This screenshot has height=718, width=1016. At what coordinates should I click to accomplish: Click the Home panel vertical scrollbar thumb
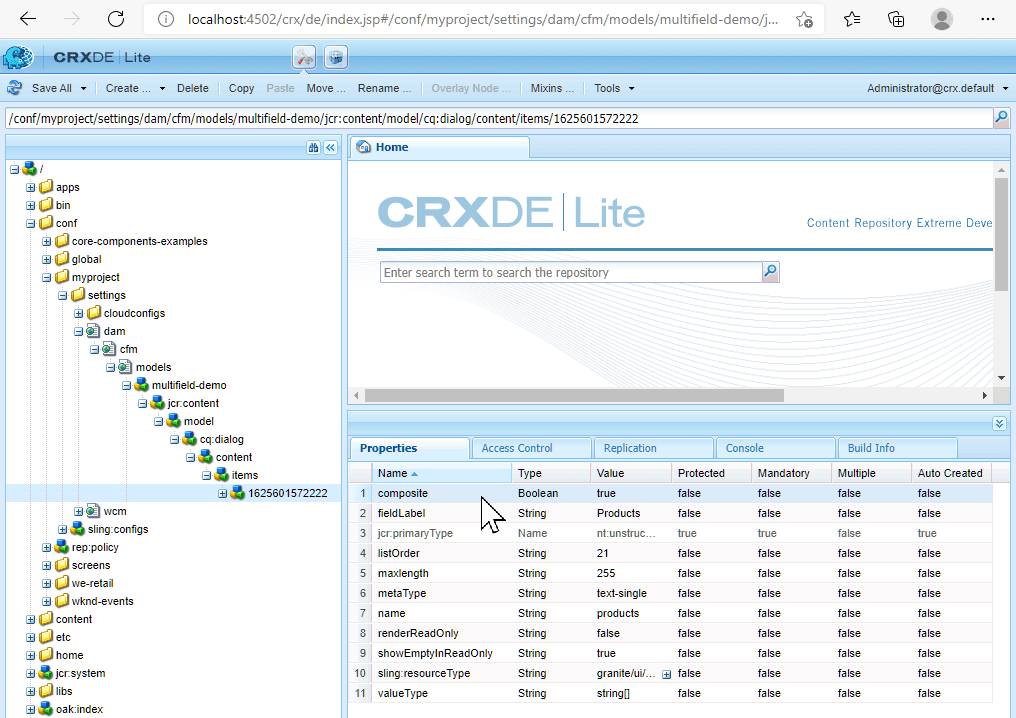click(x=1001, y=233)
